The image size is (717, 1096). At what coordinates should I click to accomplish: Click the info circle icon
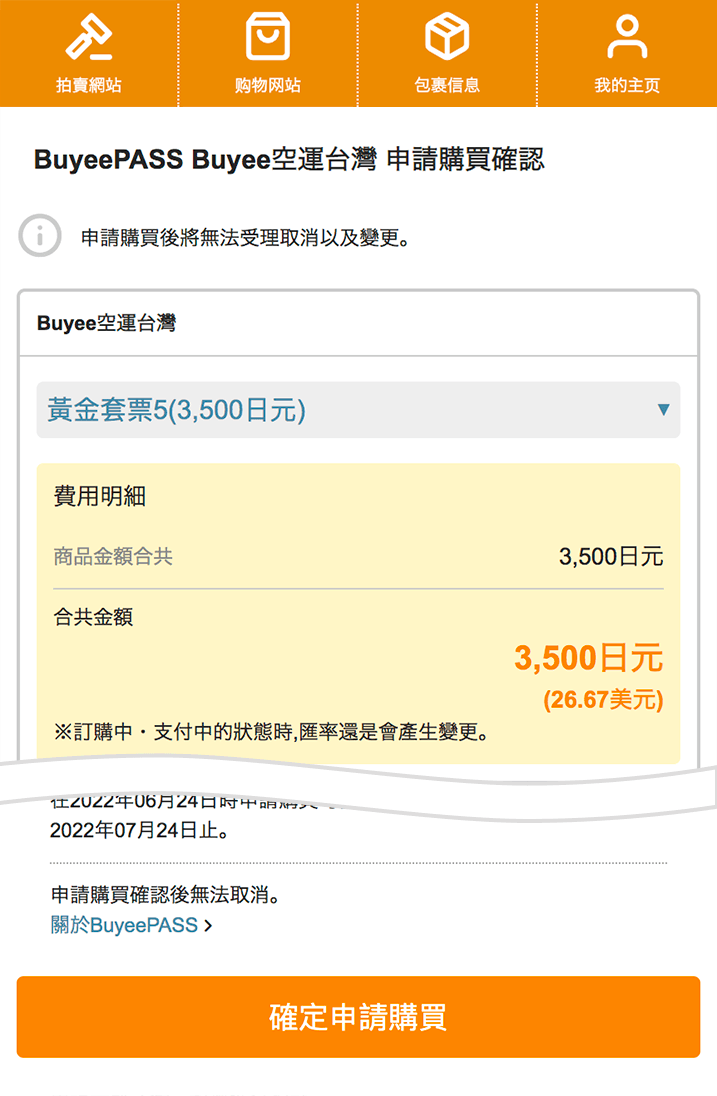coord(40,236)
